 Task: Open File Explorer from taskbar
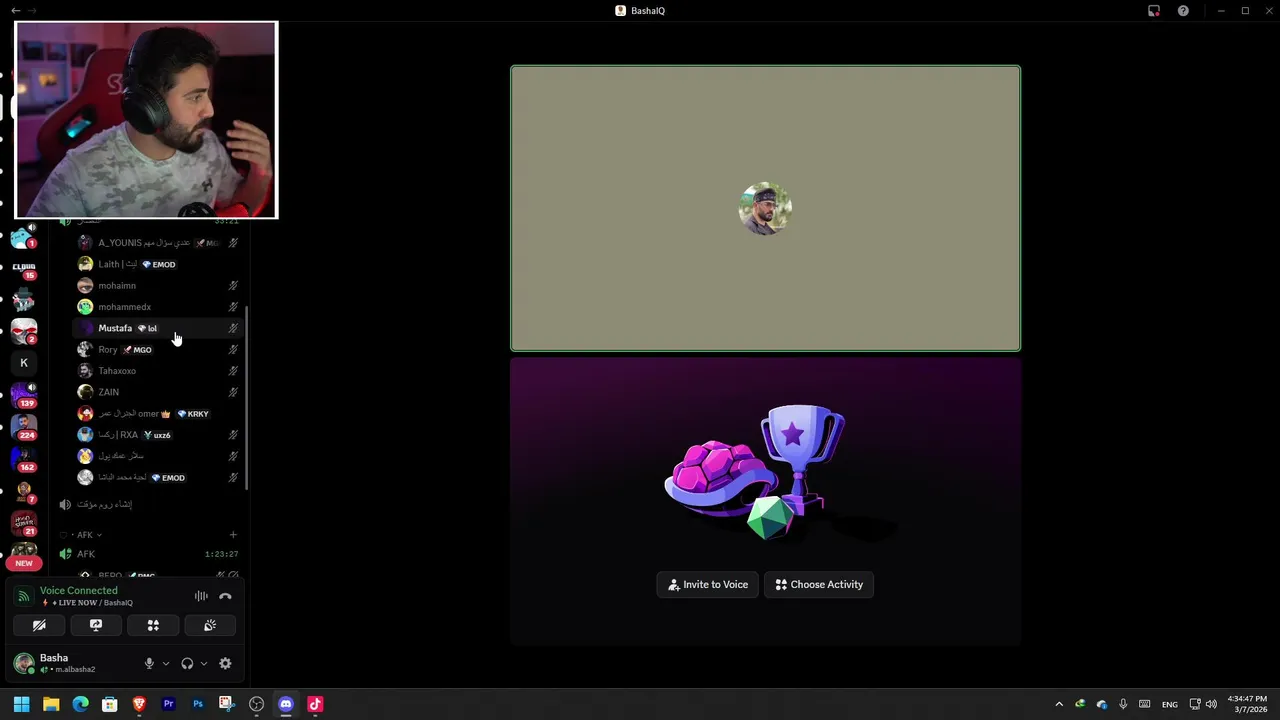coord(51,704)
